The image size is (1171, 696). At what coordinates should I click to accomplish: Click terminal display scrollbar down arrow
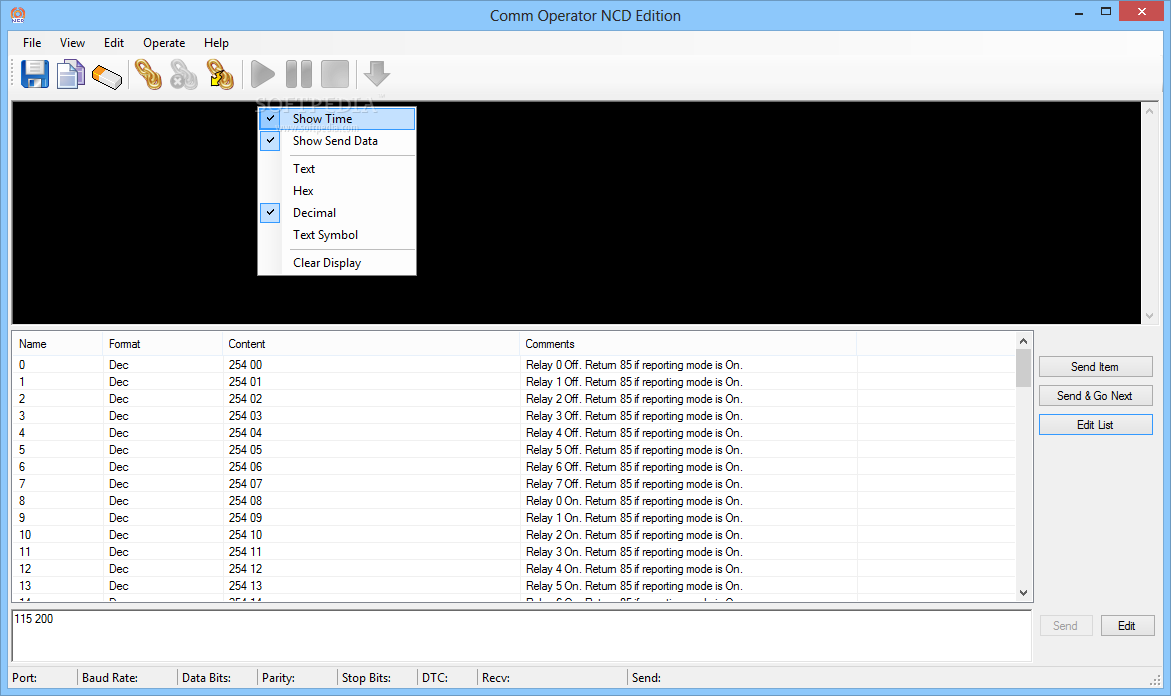[x=1149, y=316]
